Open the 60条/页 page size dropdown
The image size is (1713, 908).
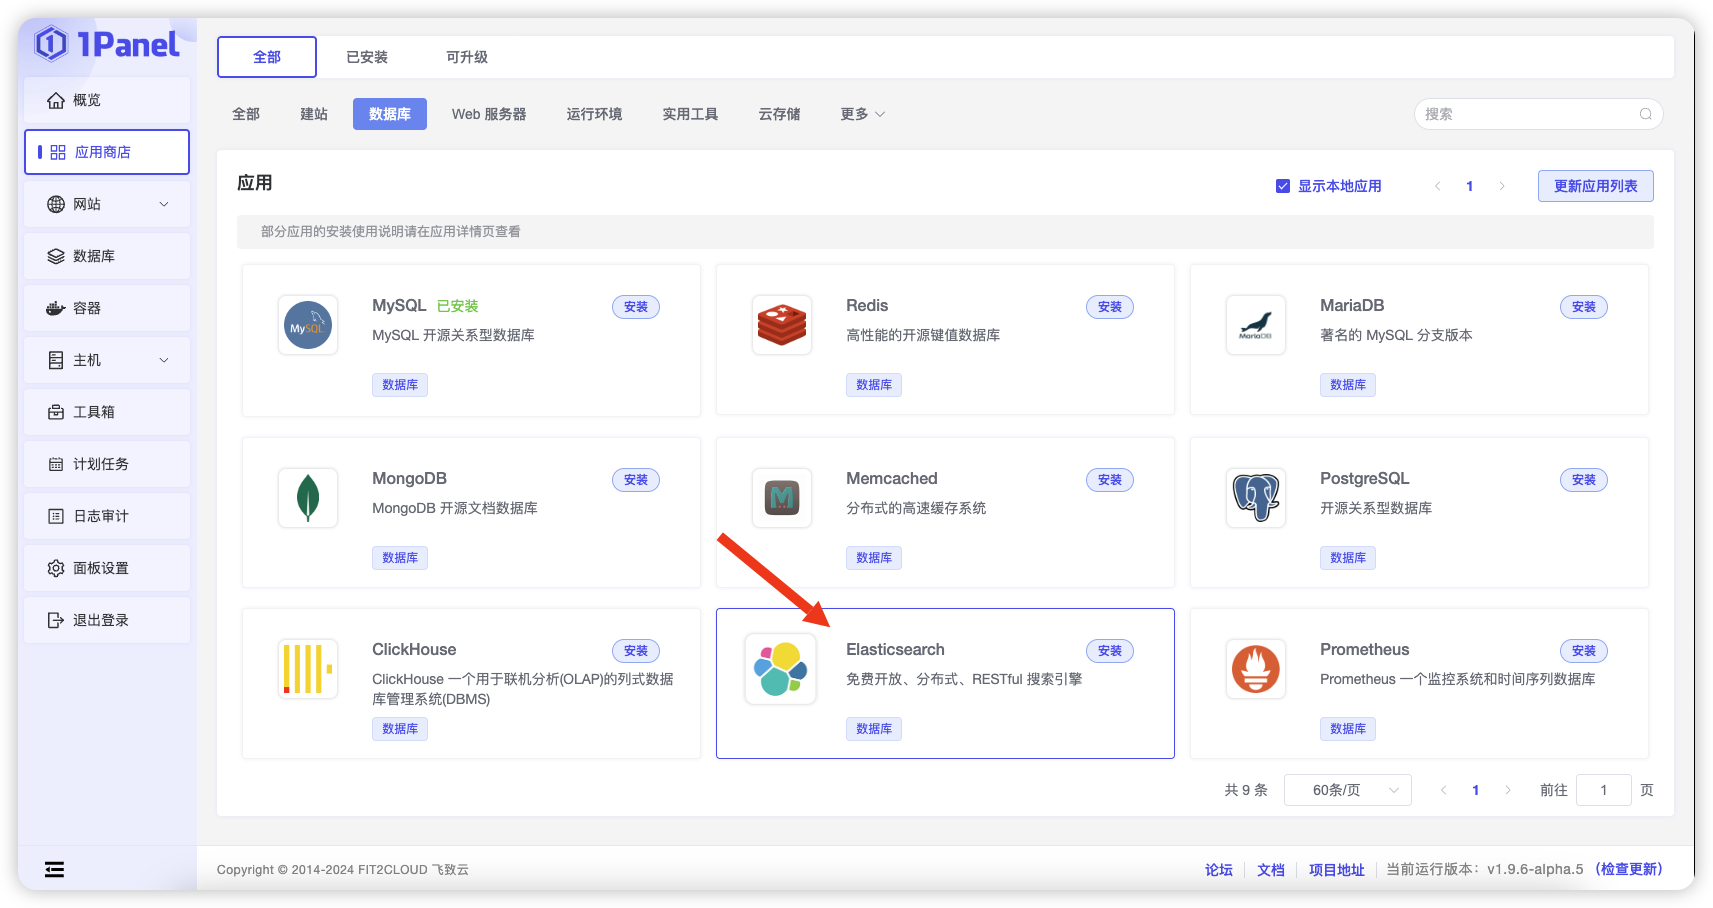click(1348, 790)
